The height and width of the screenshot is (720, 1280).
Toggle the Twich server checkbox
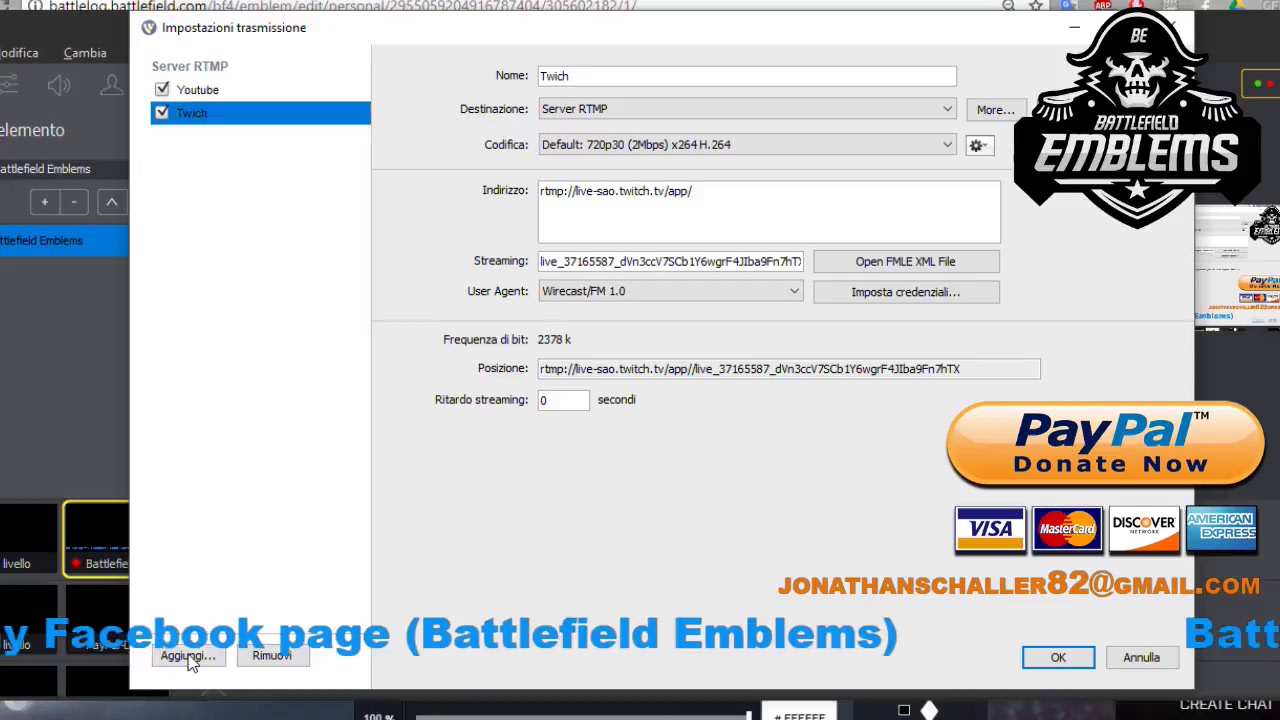click(162, 113)
